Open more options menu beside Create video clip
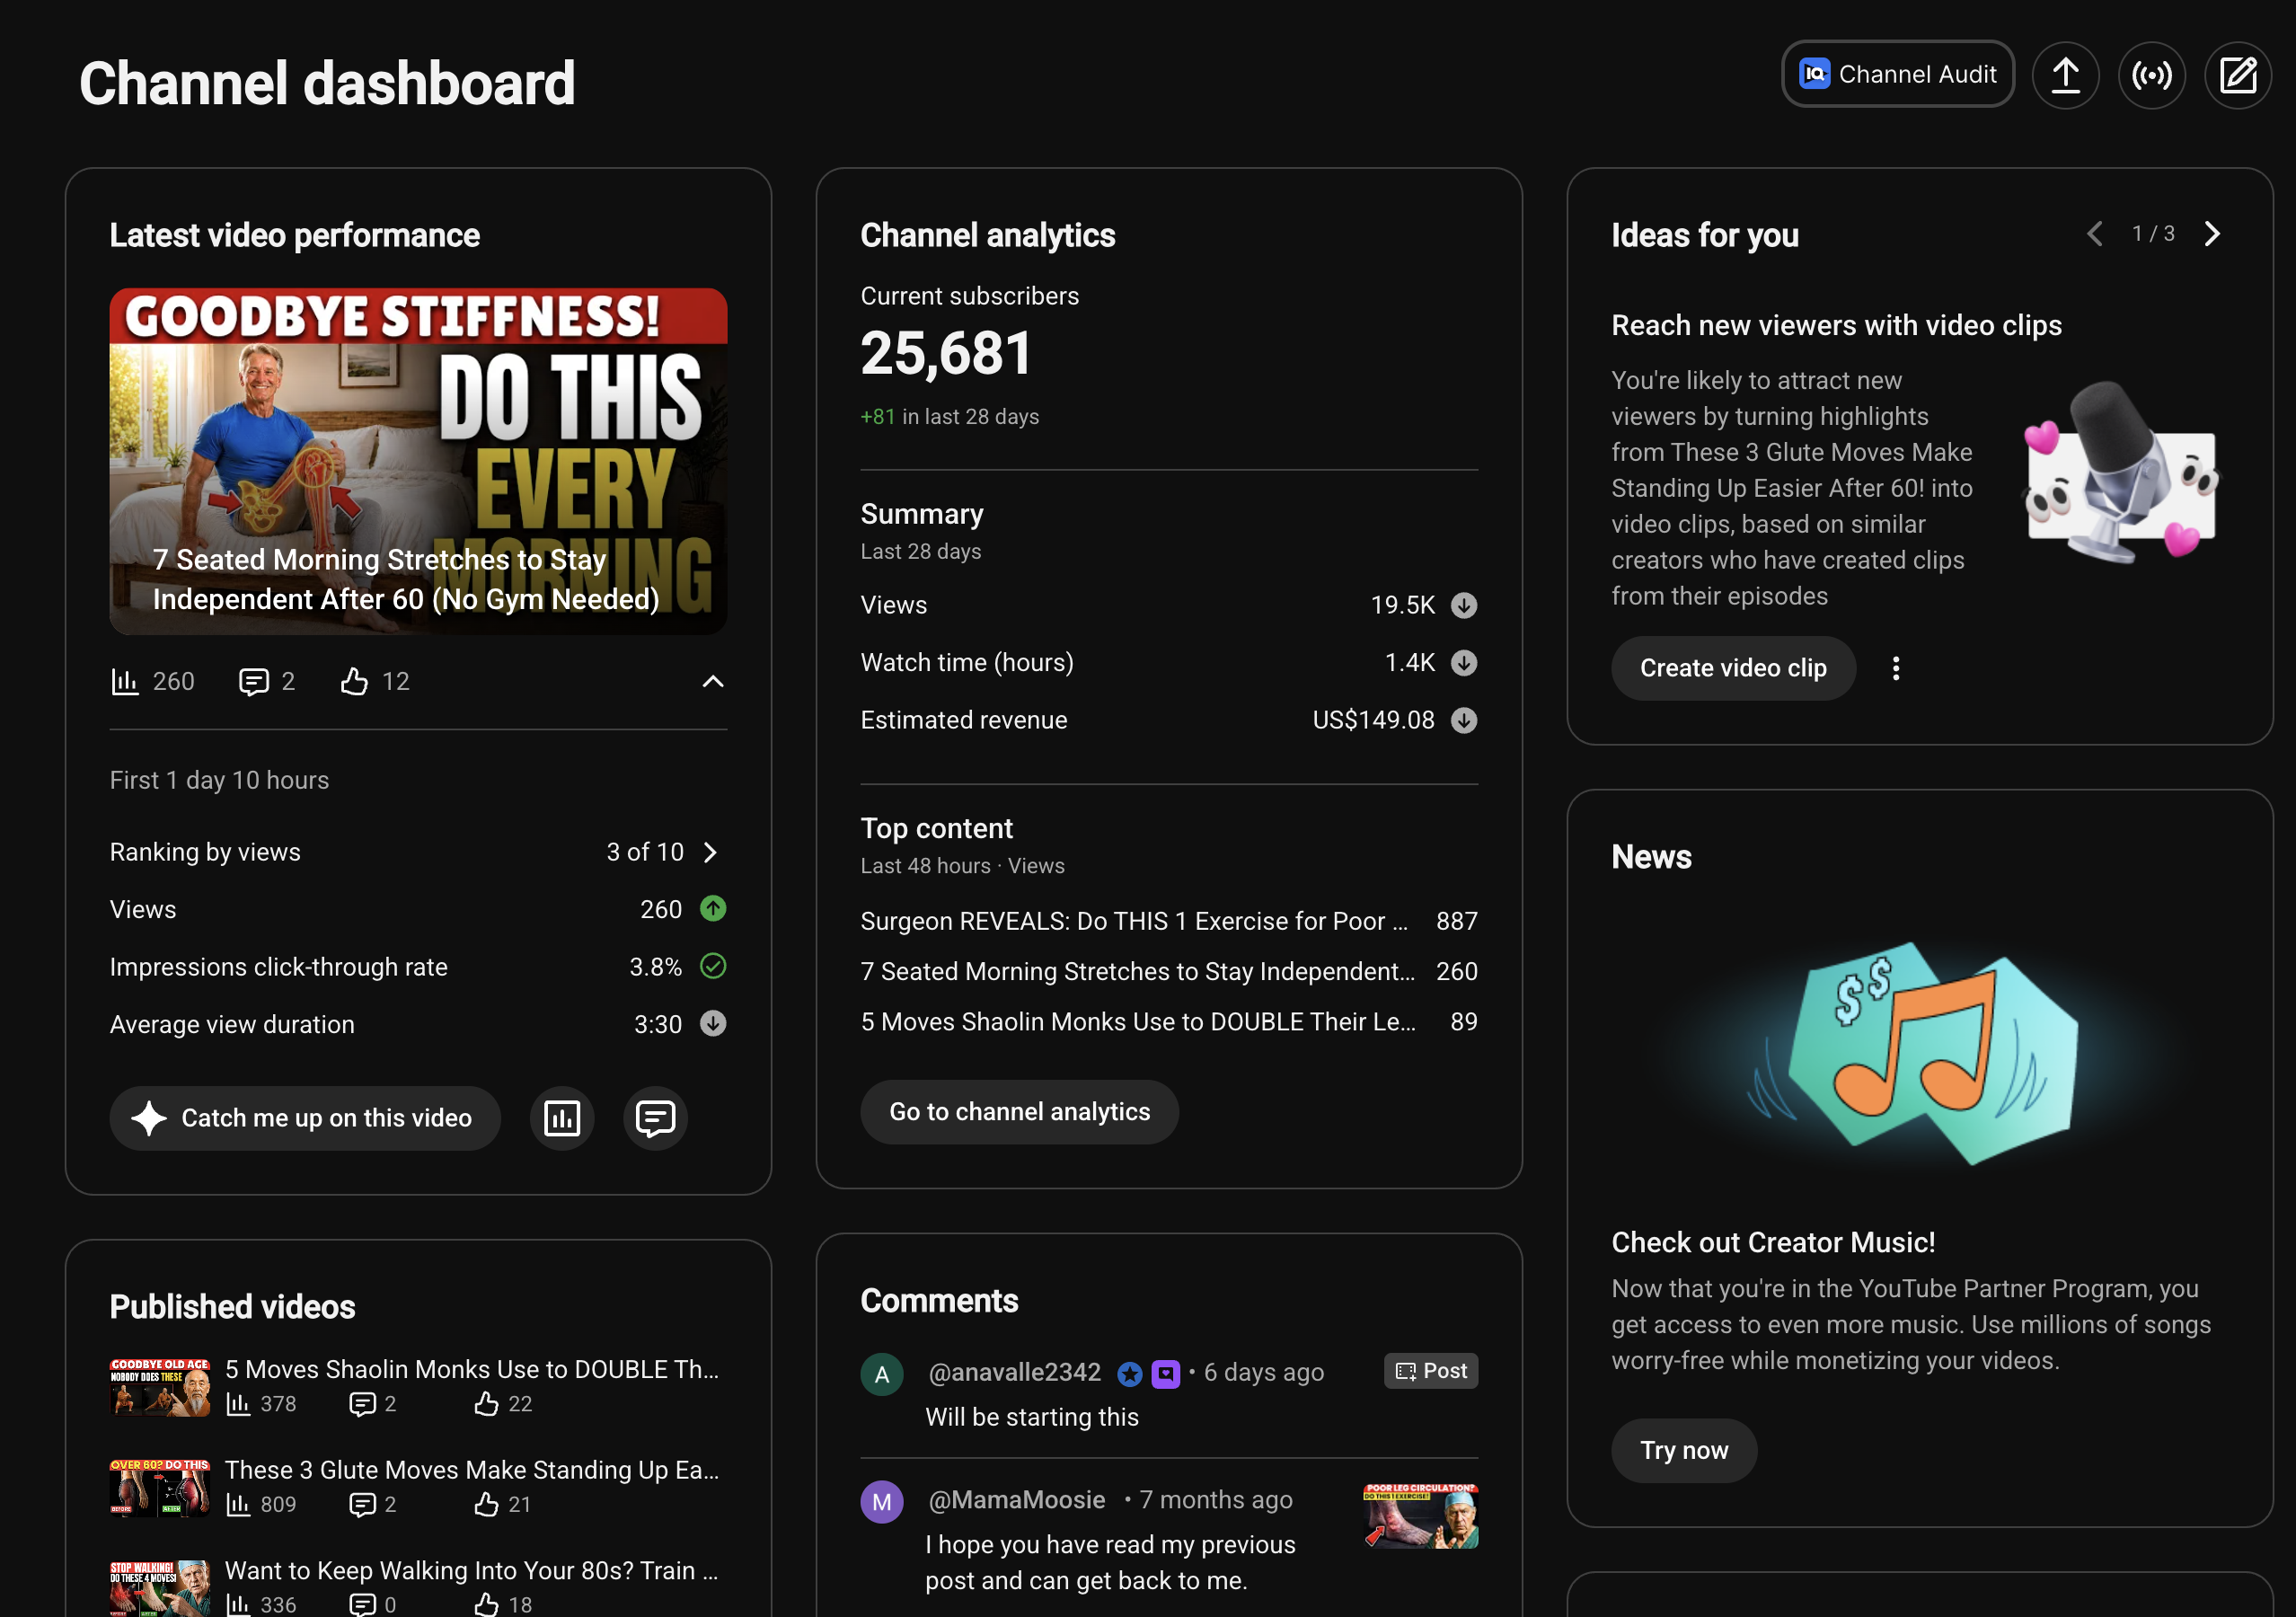This screenshot has width=2296, height=1617. pyautogui.click(x=1895, y=668)
